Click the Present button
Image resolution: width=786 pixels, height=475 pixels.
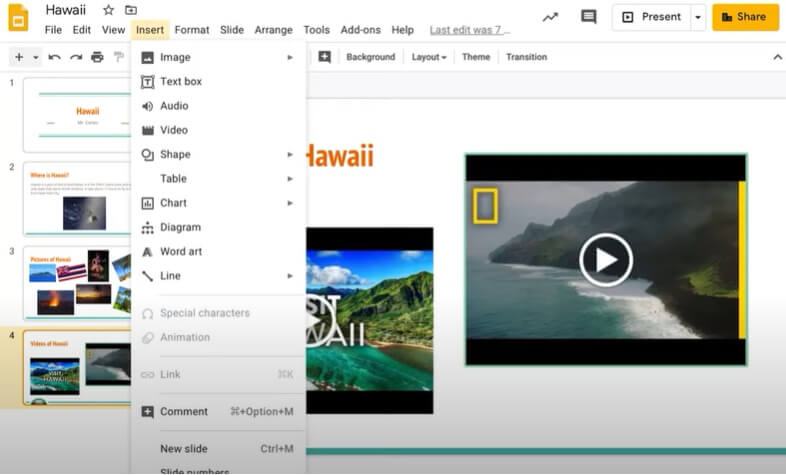pos(652,17)
